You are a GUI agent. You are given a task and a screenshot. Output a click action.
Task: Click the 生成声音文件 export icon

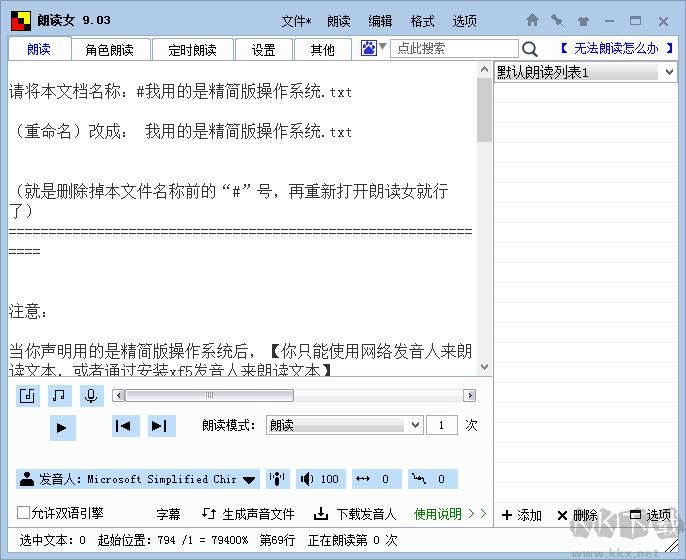coord(209,513)
